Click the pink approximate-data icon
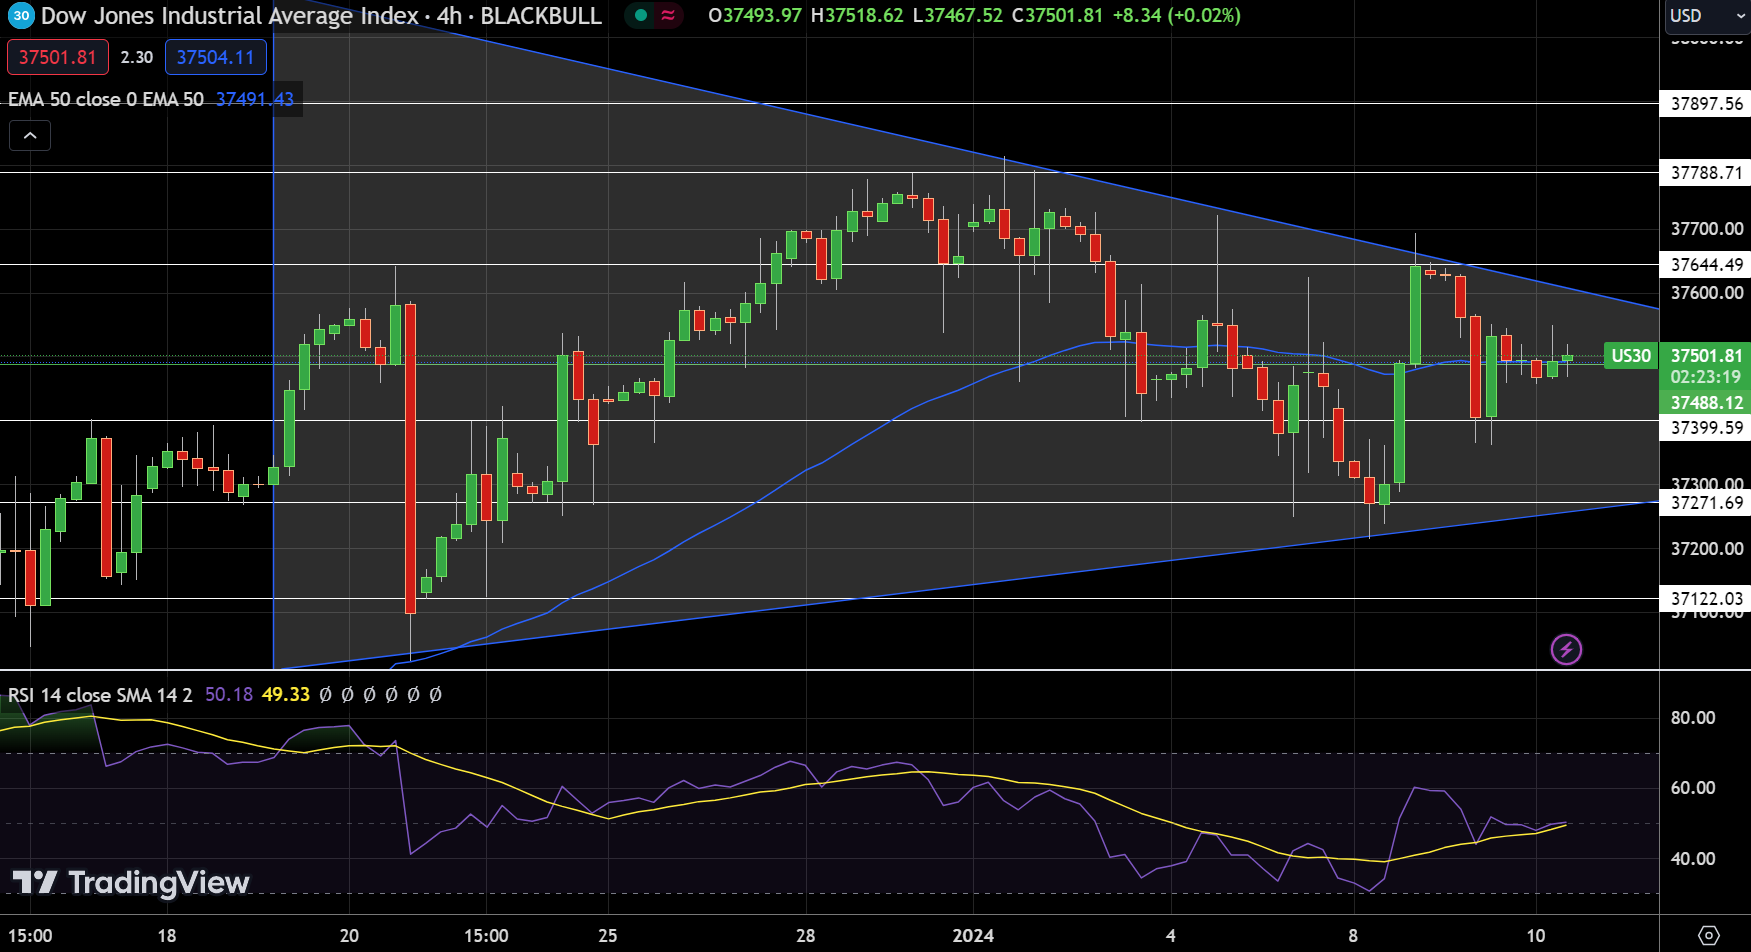Viewport: 1751px width, 952px height. [x=668, y=16]
